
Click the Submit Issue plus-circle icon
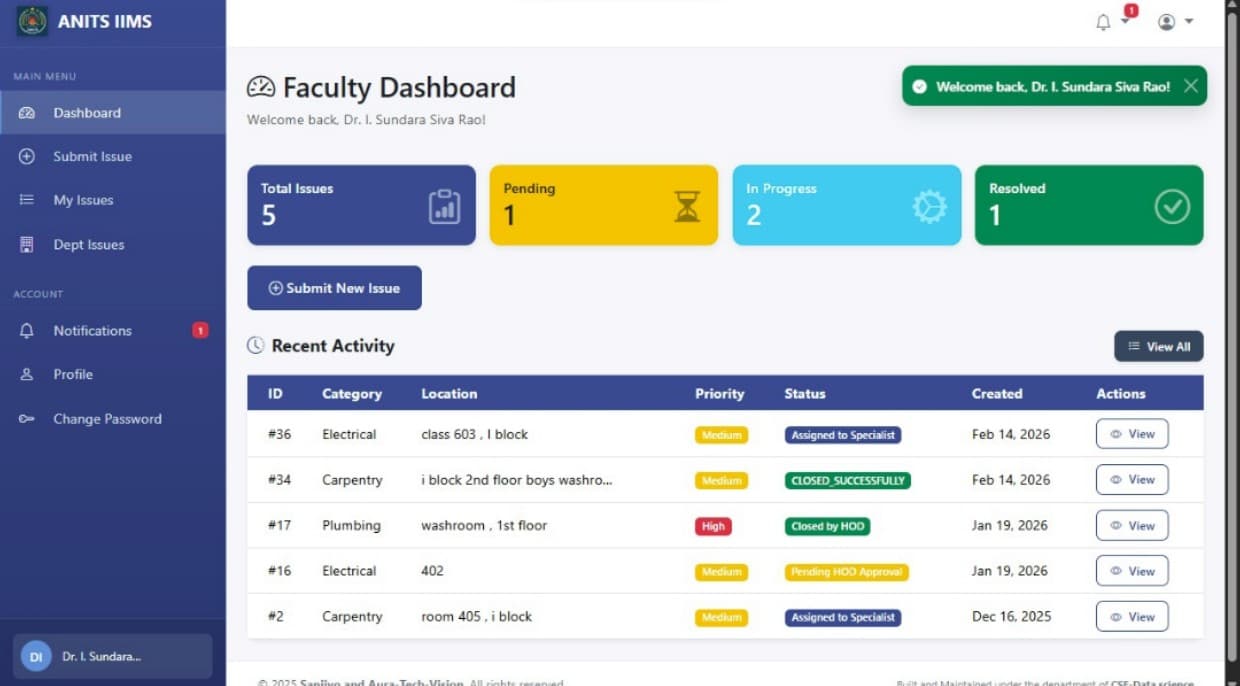(27, 157)
